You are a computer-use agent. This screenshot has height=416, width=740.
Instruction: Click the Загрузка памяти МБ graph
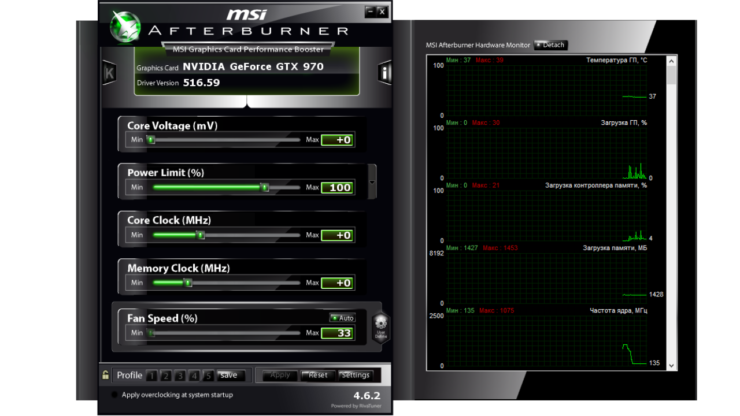coord(546,278)
